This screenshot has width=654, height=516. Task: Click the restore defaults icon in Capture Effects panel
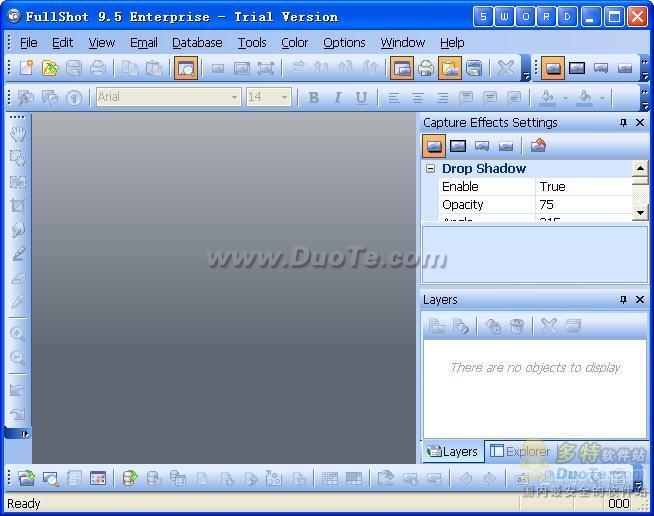[538, 146]
